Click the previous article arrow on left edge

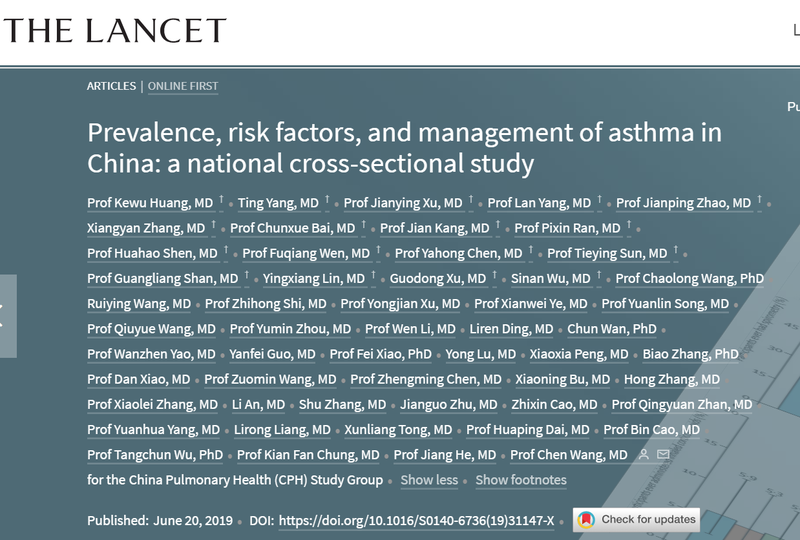click(x=7, y=316)
